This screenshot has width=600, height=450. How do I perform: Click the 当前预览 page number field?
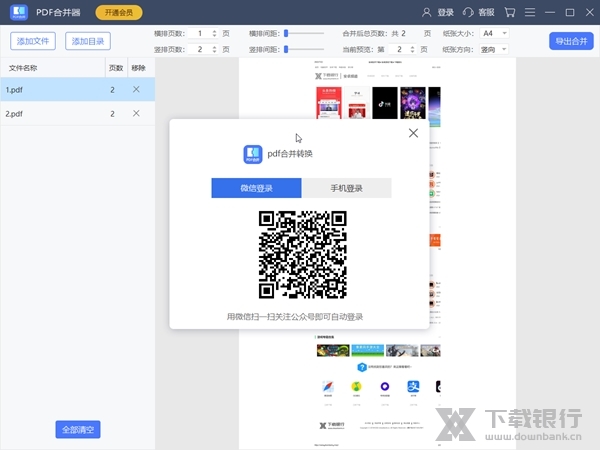[x=402, y=49]
